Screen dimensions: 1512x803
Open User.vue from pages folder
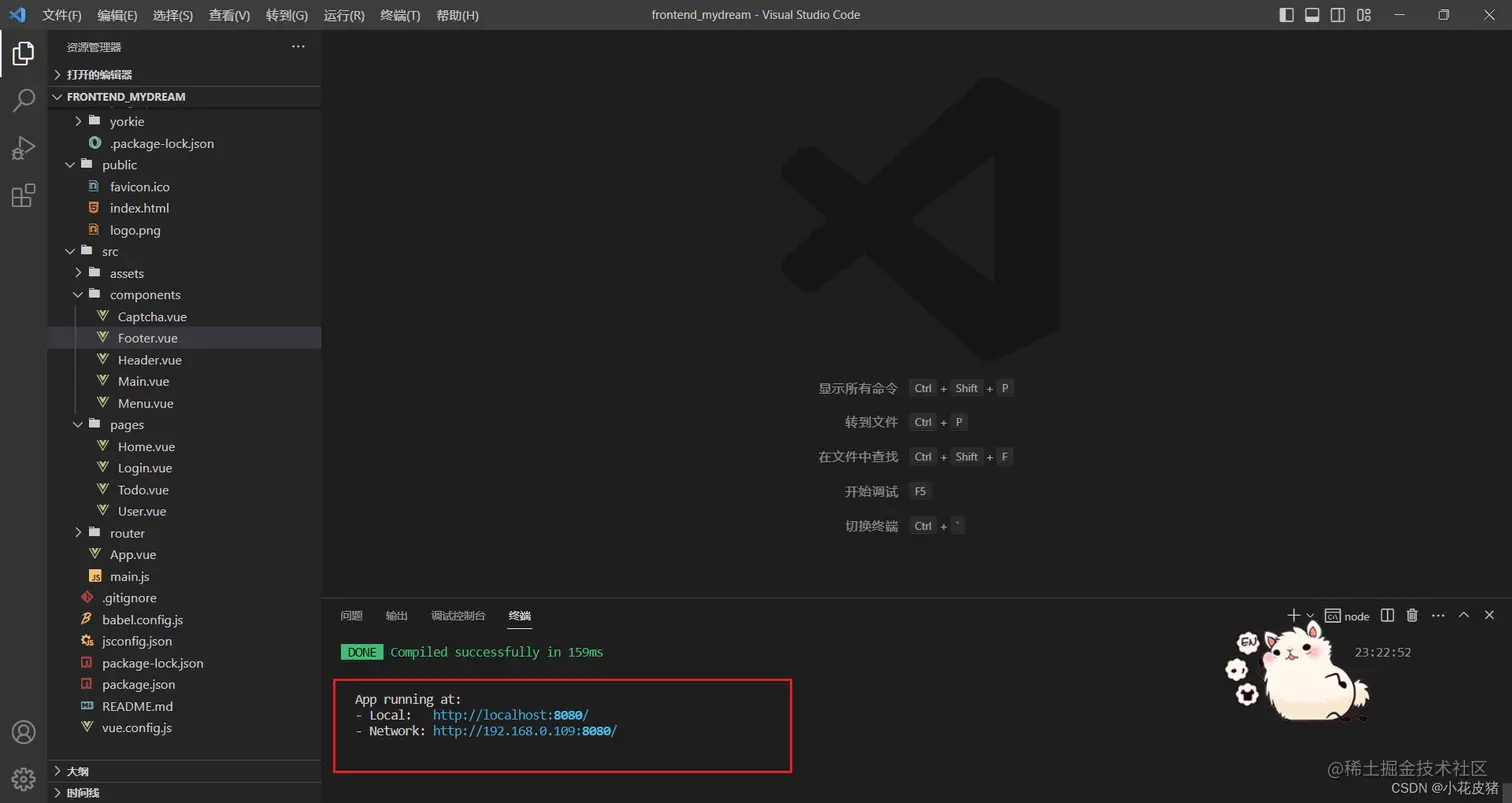pyautogui.click(x=185, y=512)
